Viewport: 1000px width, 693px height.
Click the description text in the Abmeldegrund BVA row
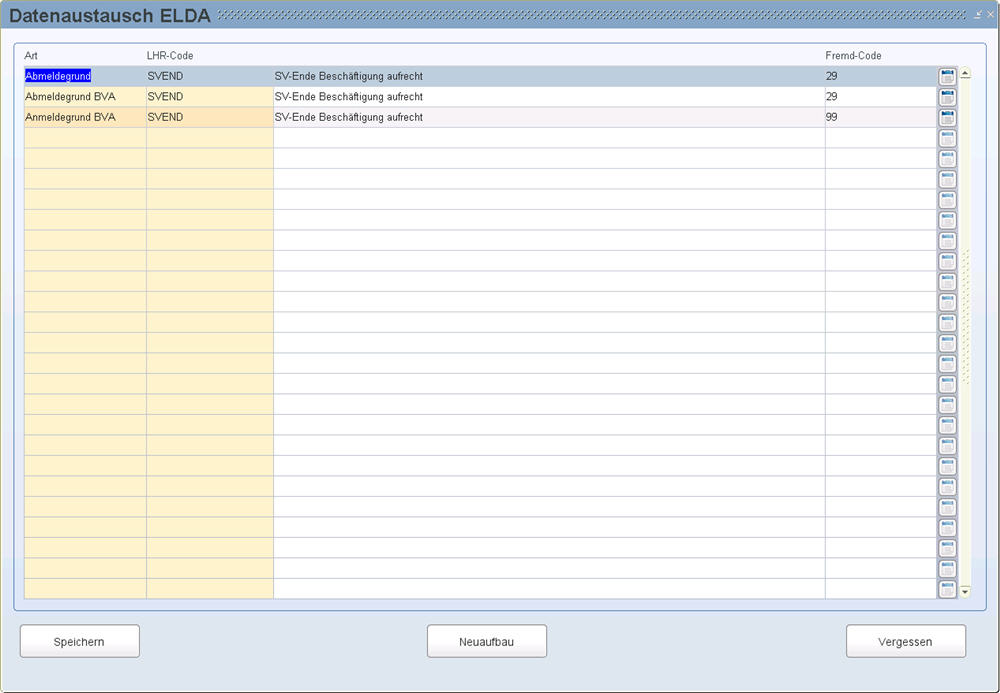[348, 97]
